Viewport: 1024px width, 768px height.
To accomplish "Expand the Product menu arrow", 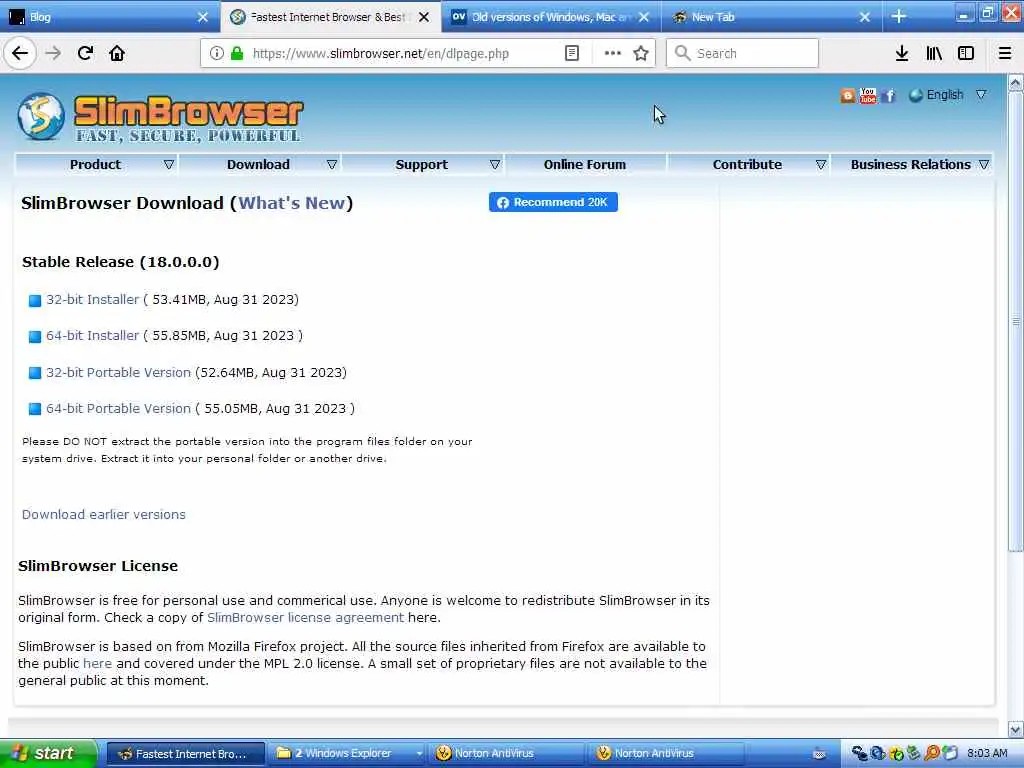I will tap(168, 165).
